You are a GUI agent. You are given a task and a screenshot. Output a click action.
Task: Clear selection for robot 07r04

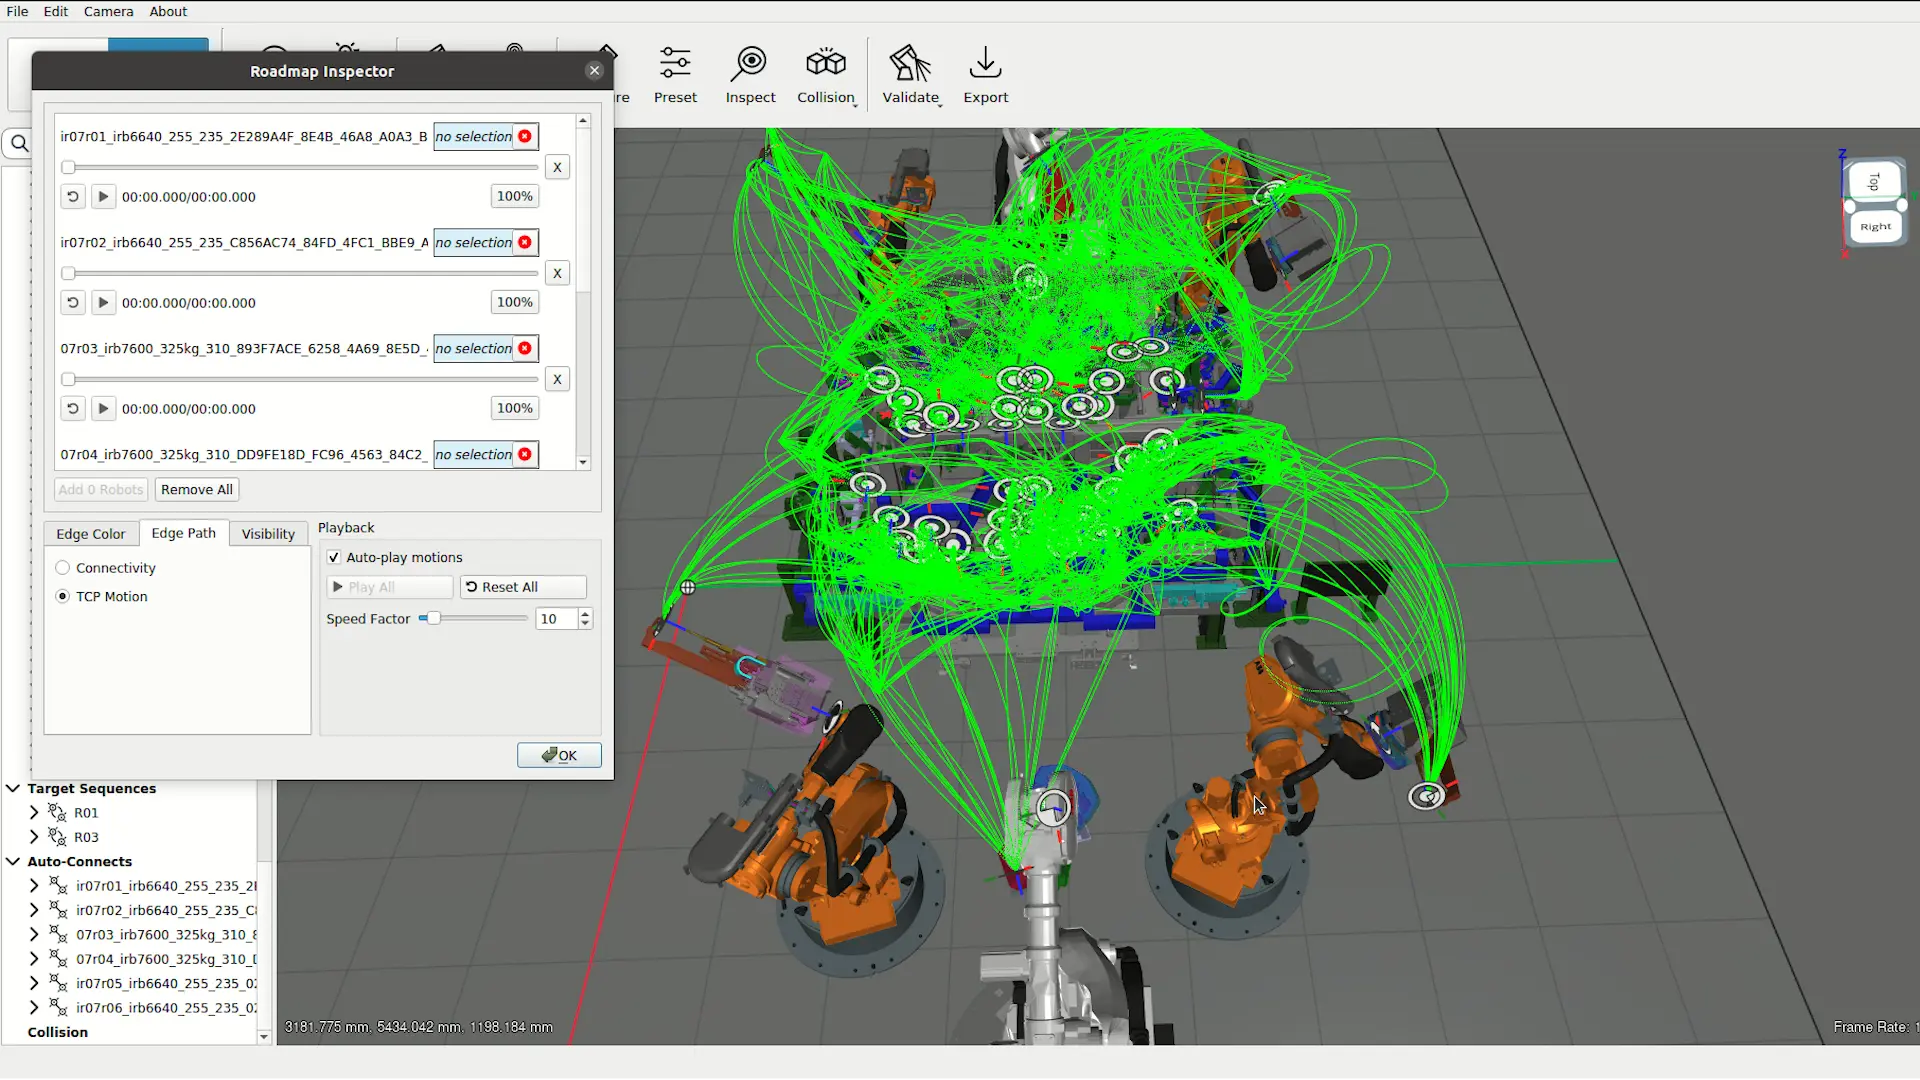tap(525, 454)
